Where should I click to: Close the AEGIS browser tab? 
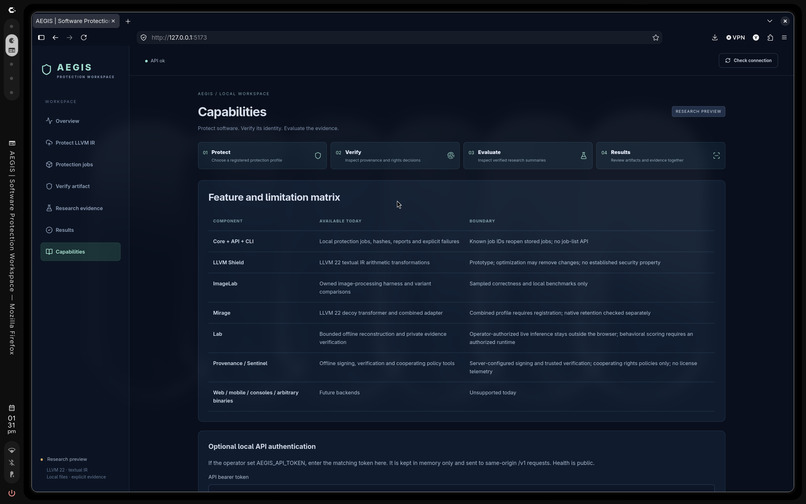[x=113, y=21]
